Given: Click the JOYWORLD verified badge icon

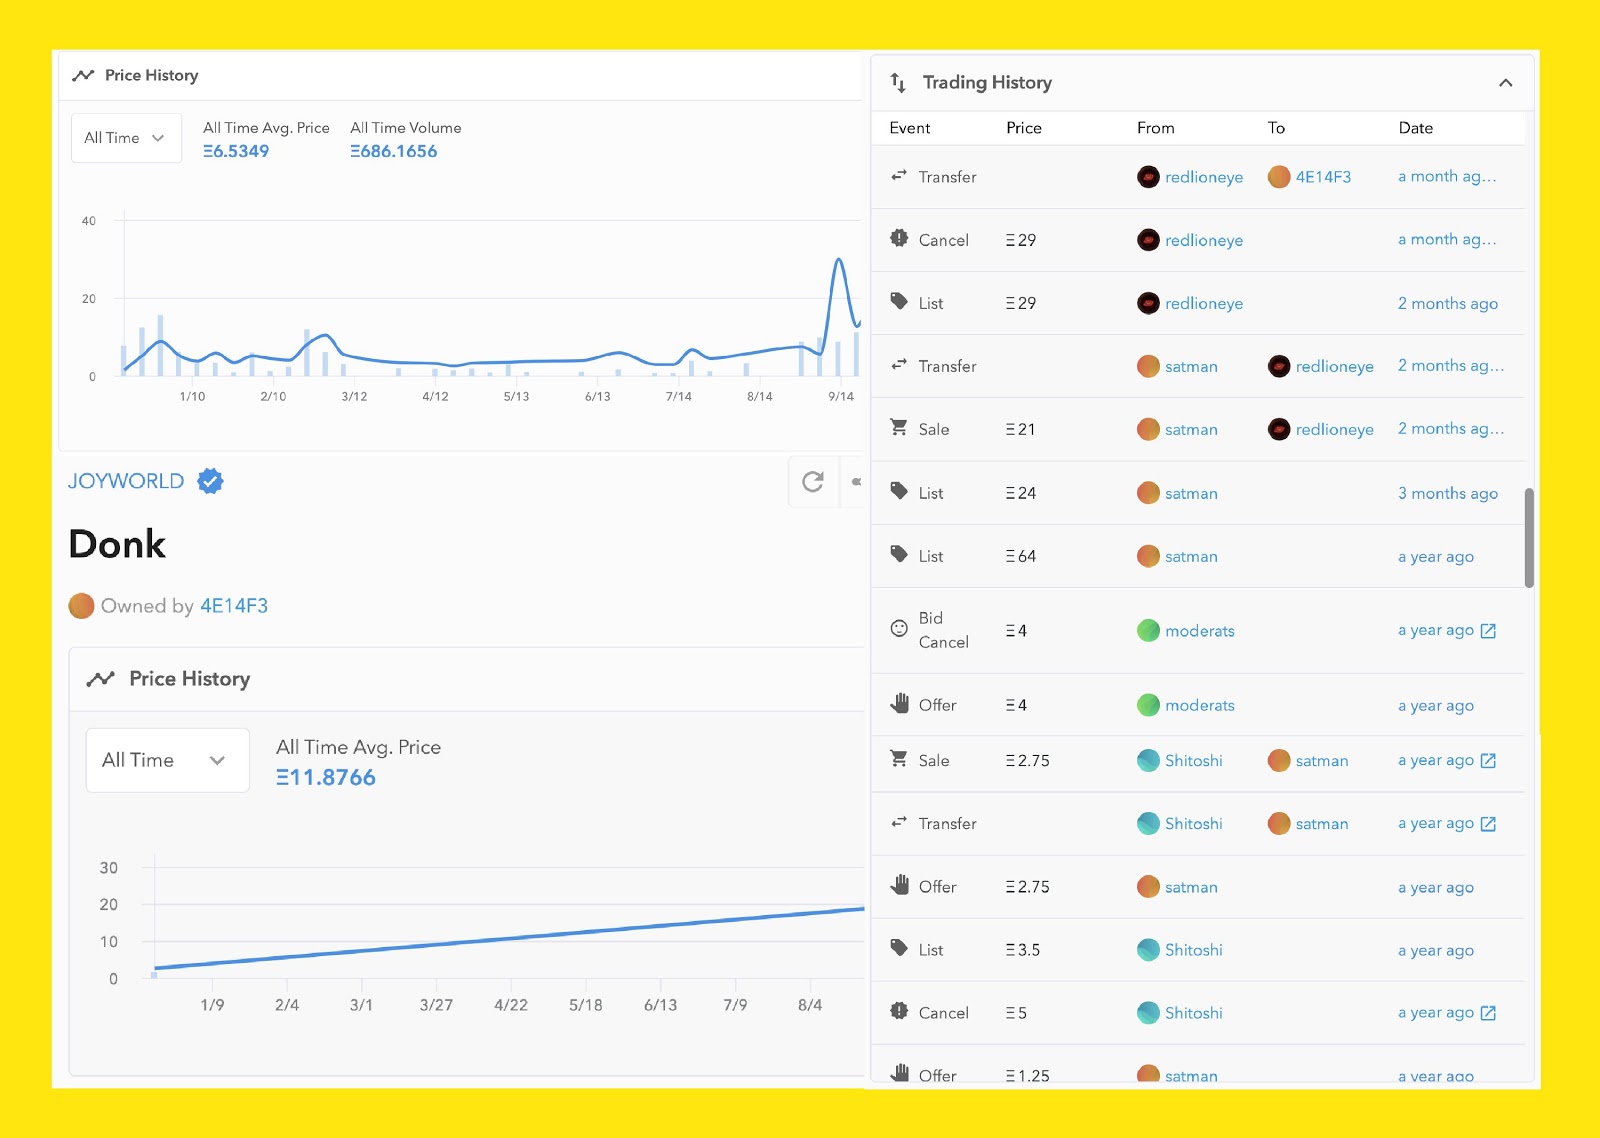Looking at the screenshot, I should [x=210, y=481].
